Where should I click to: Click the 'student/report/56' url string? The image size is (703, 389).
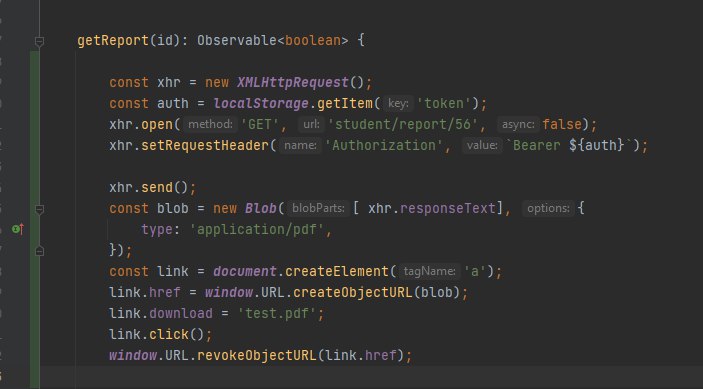pos(403,124)
